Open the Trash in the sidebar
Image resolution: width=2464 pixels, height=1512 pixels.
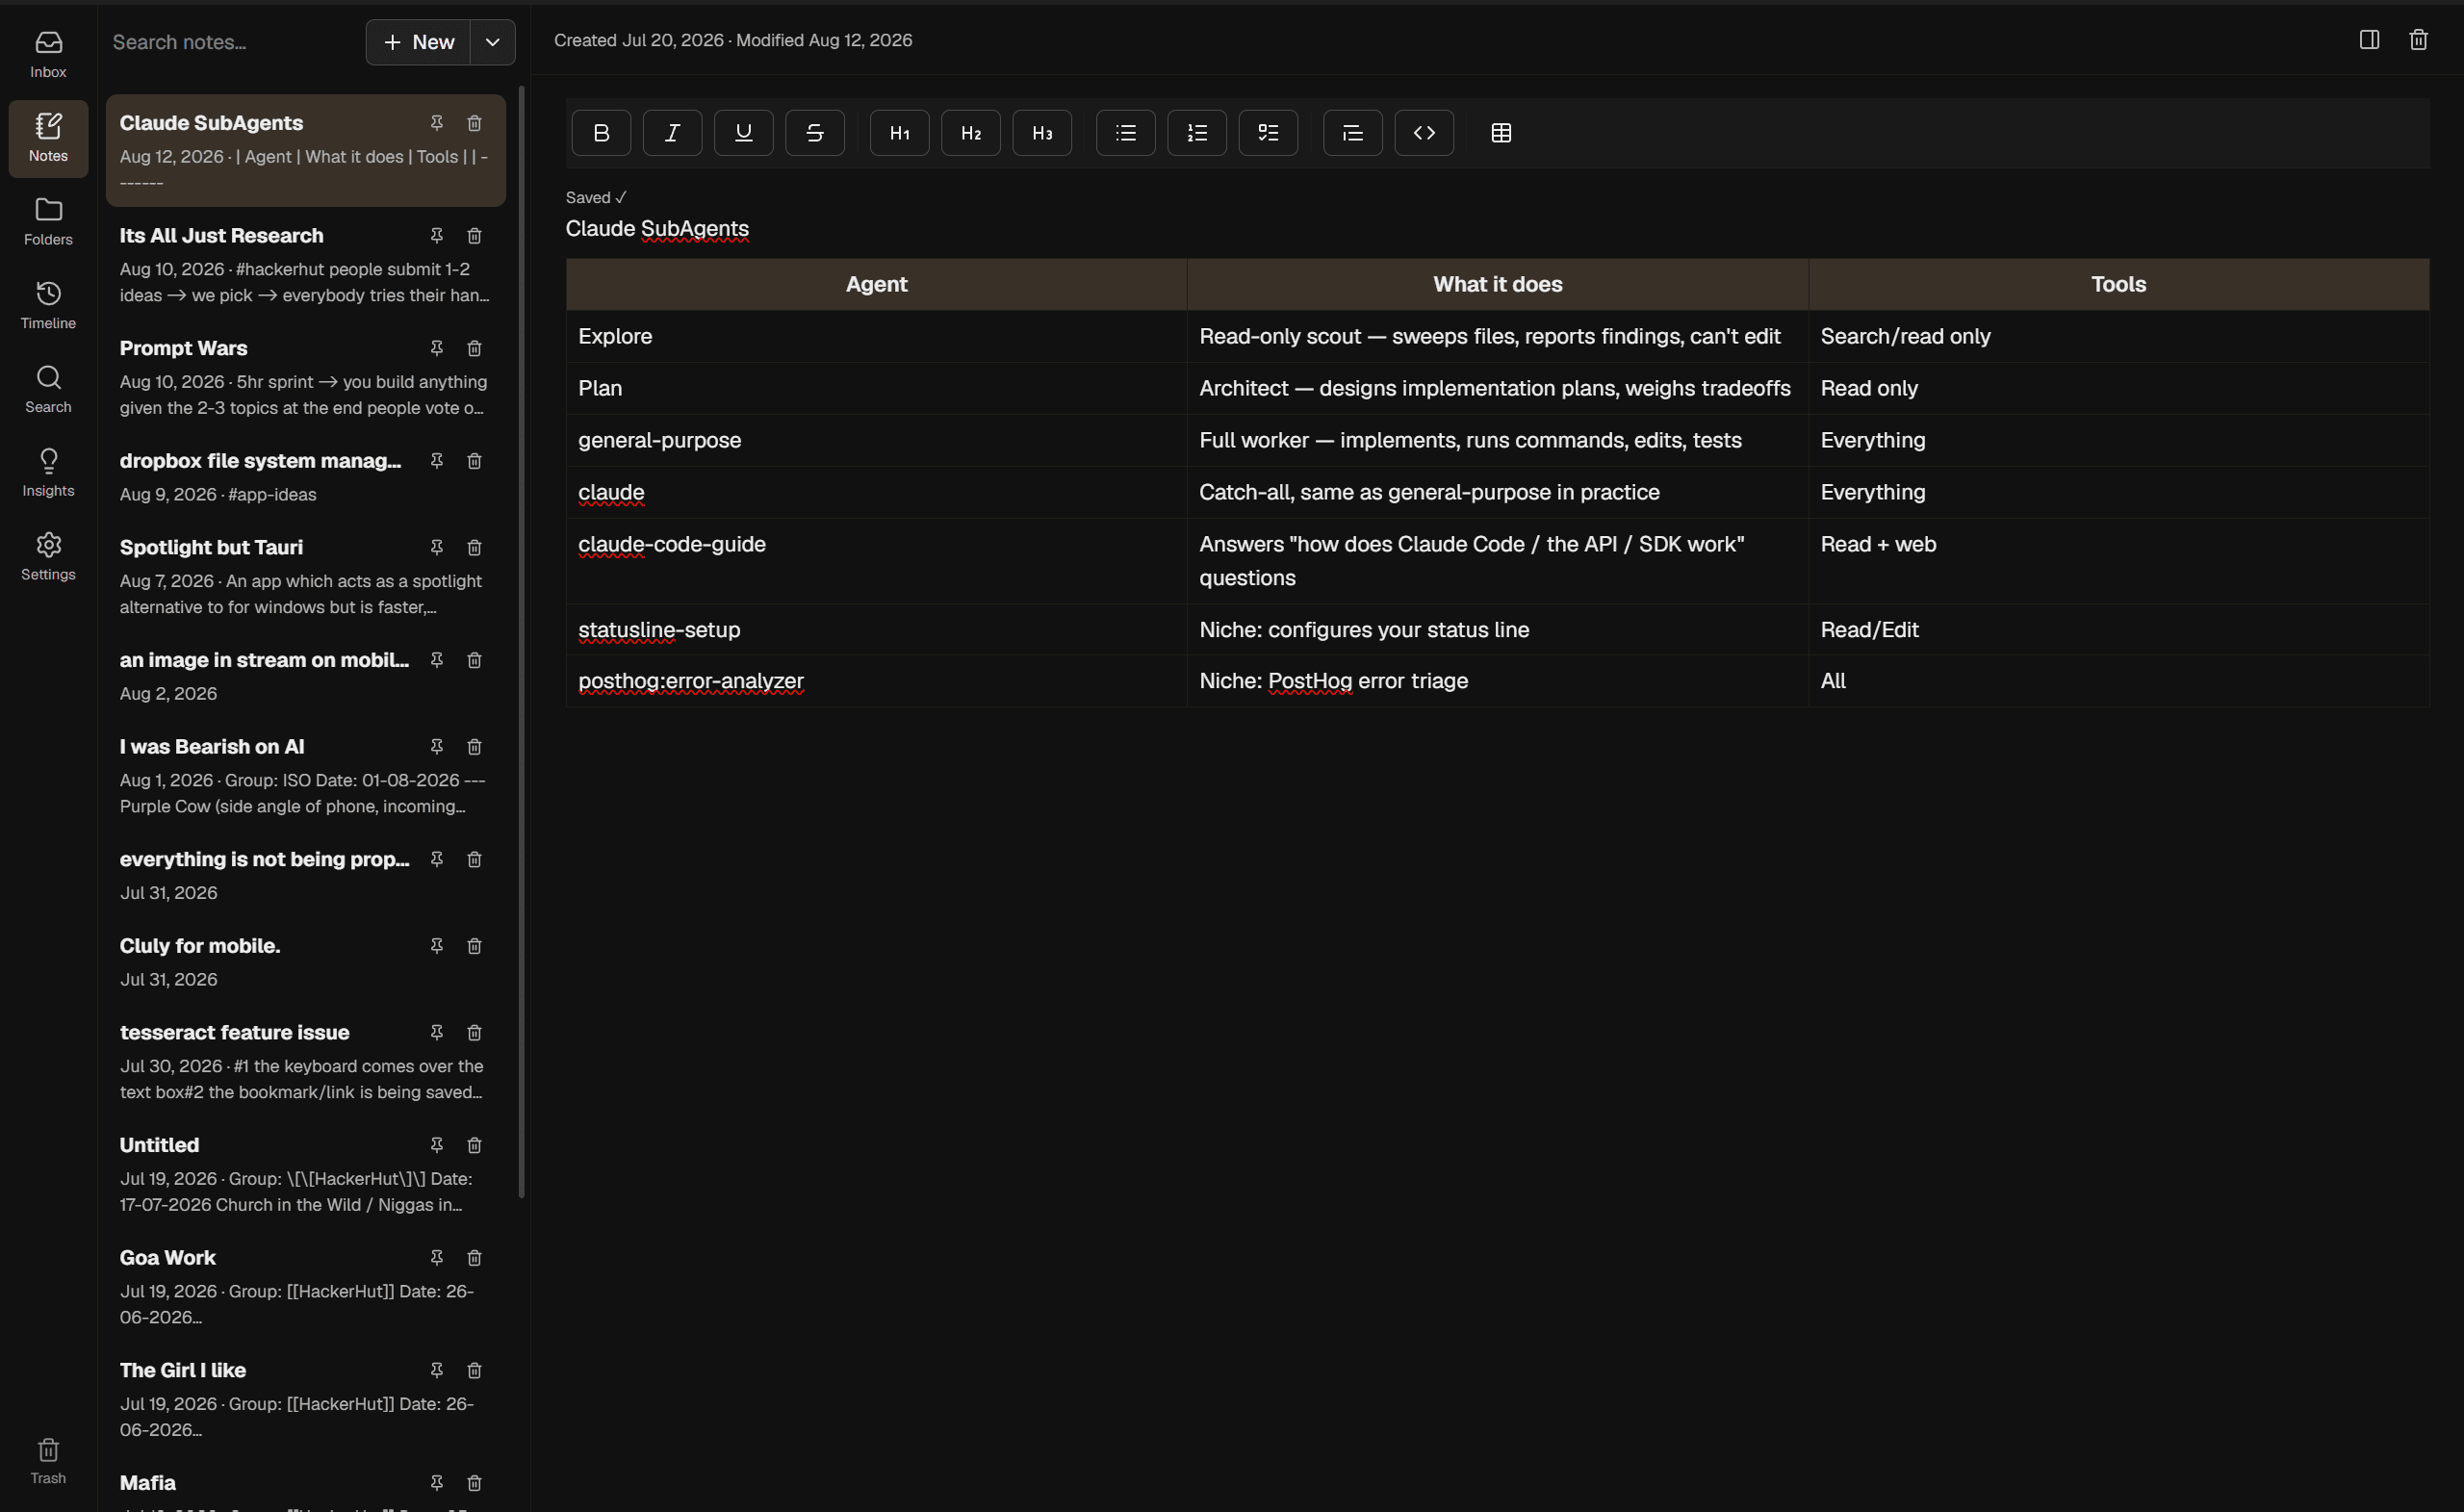48,1461
